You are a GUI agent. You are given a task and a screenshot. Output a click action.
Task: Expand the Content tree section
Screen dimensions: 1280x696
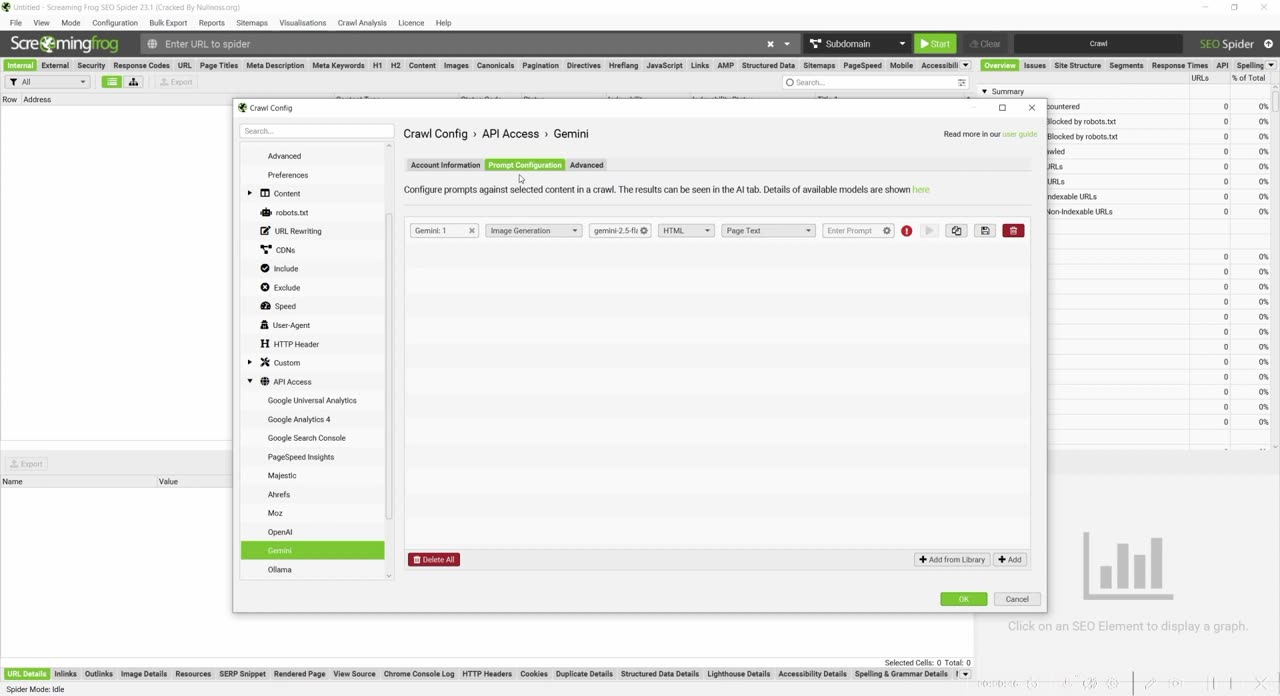(250, 194)
